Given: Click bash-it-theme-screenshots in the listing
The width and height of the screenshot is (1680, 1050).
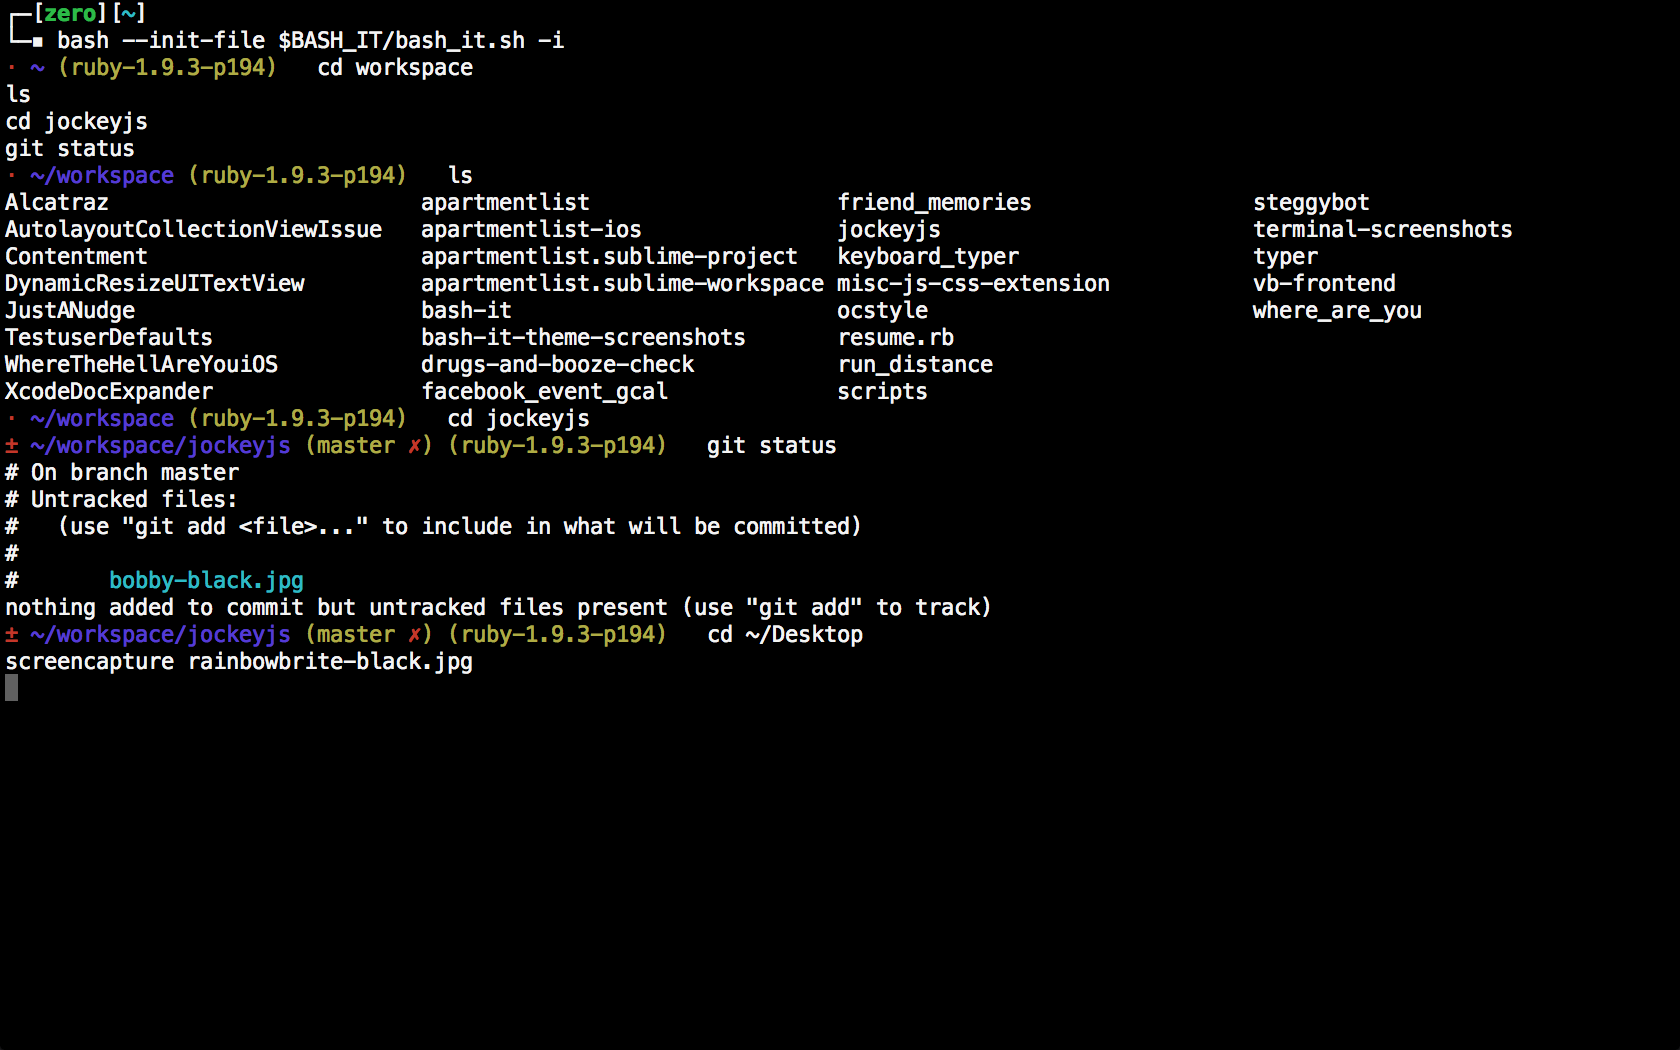Looking at the screenshot, I should 583,337.
